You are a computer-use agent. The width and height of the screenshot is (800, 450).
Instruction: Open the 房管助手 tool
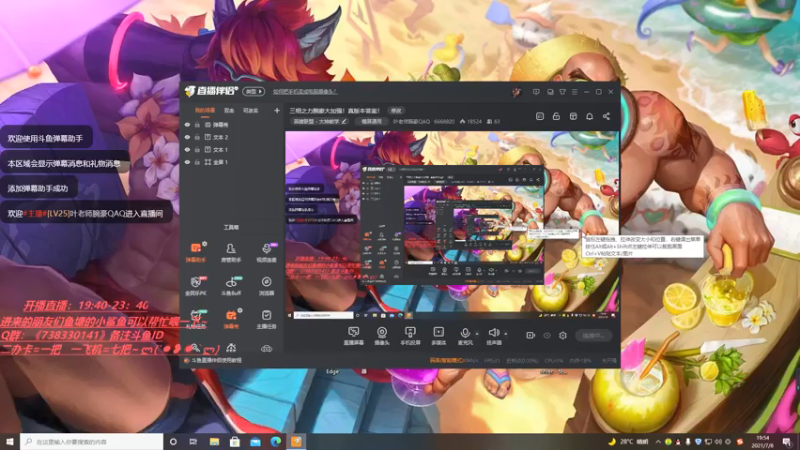(231, 252)
